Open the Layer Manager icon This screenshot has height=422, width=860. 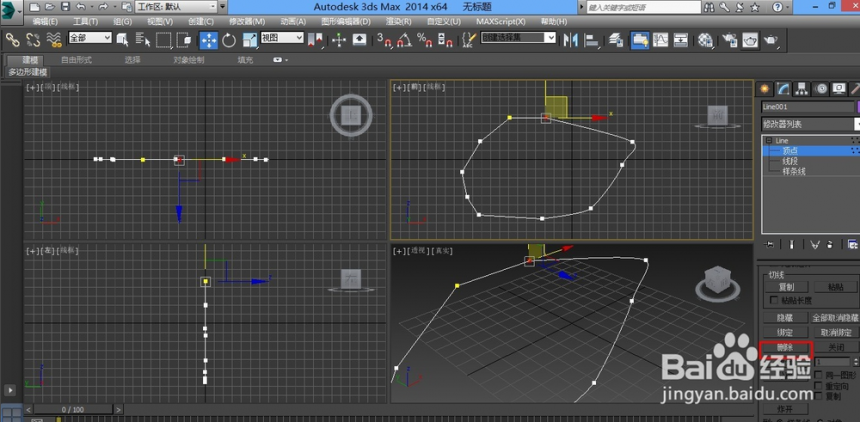tap(616, 40)
